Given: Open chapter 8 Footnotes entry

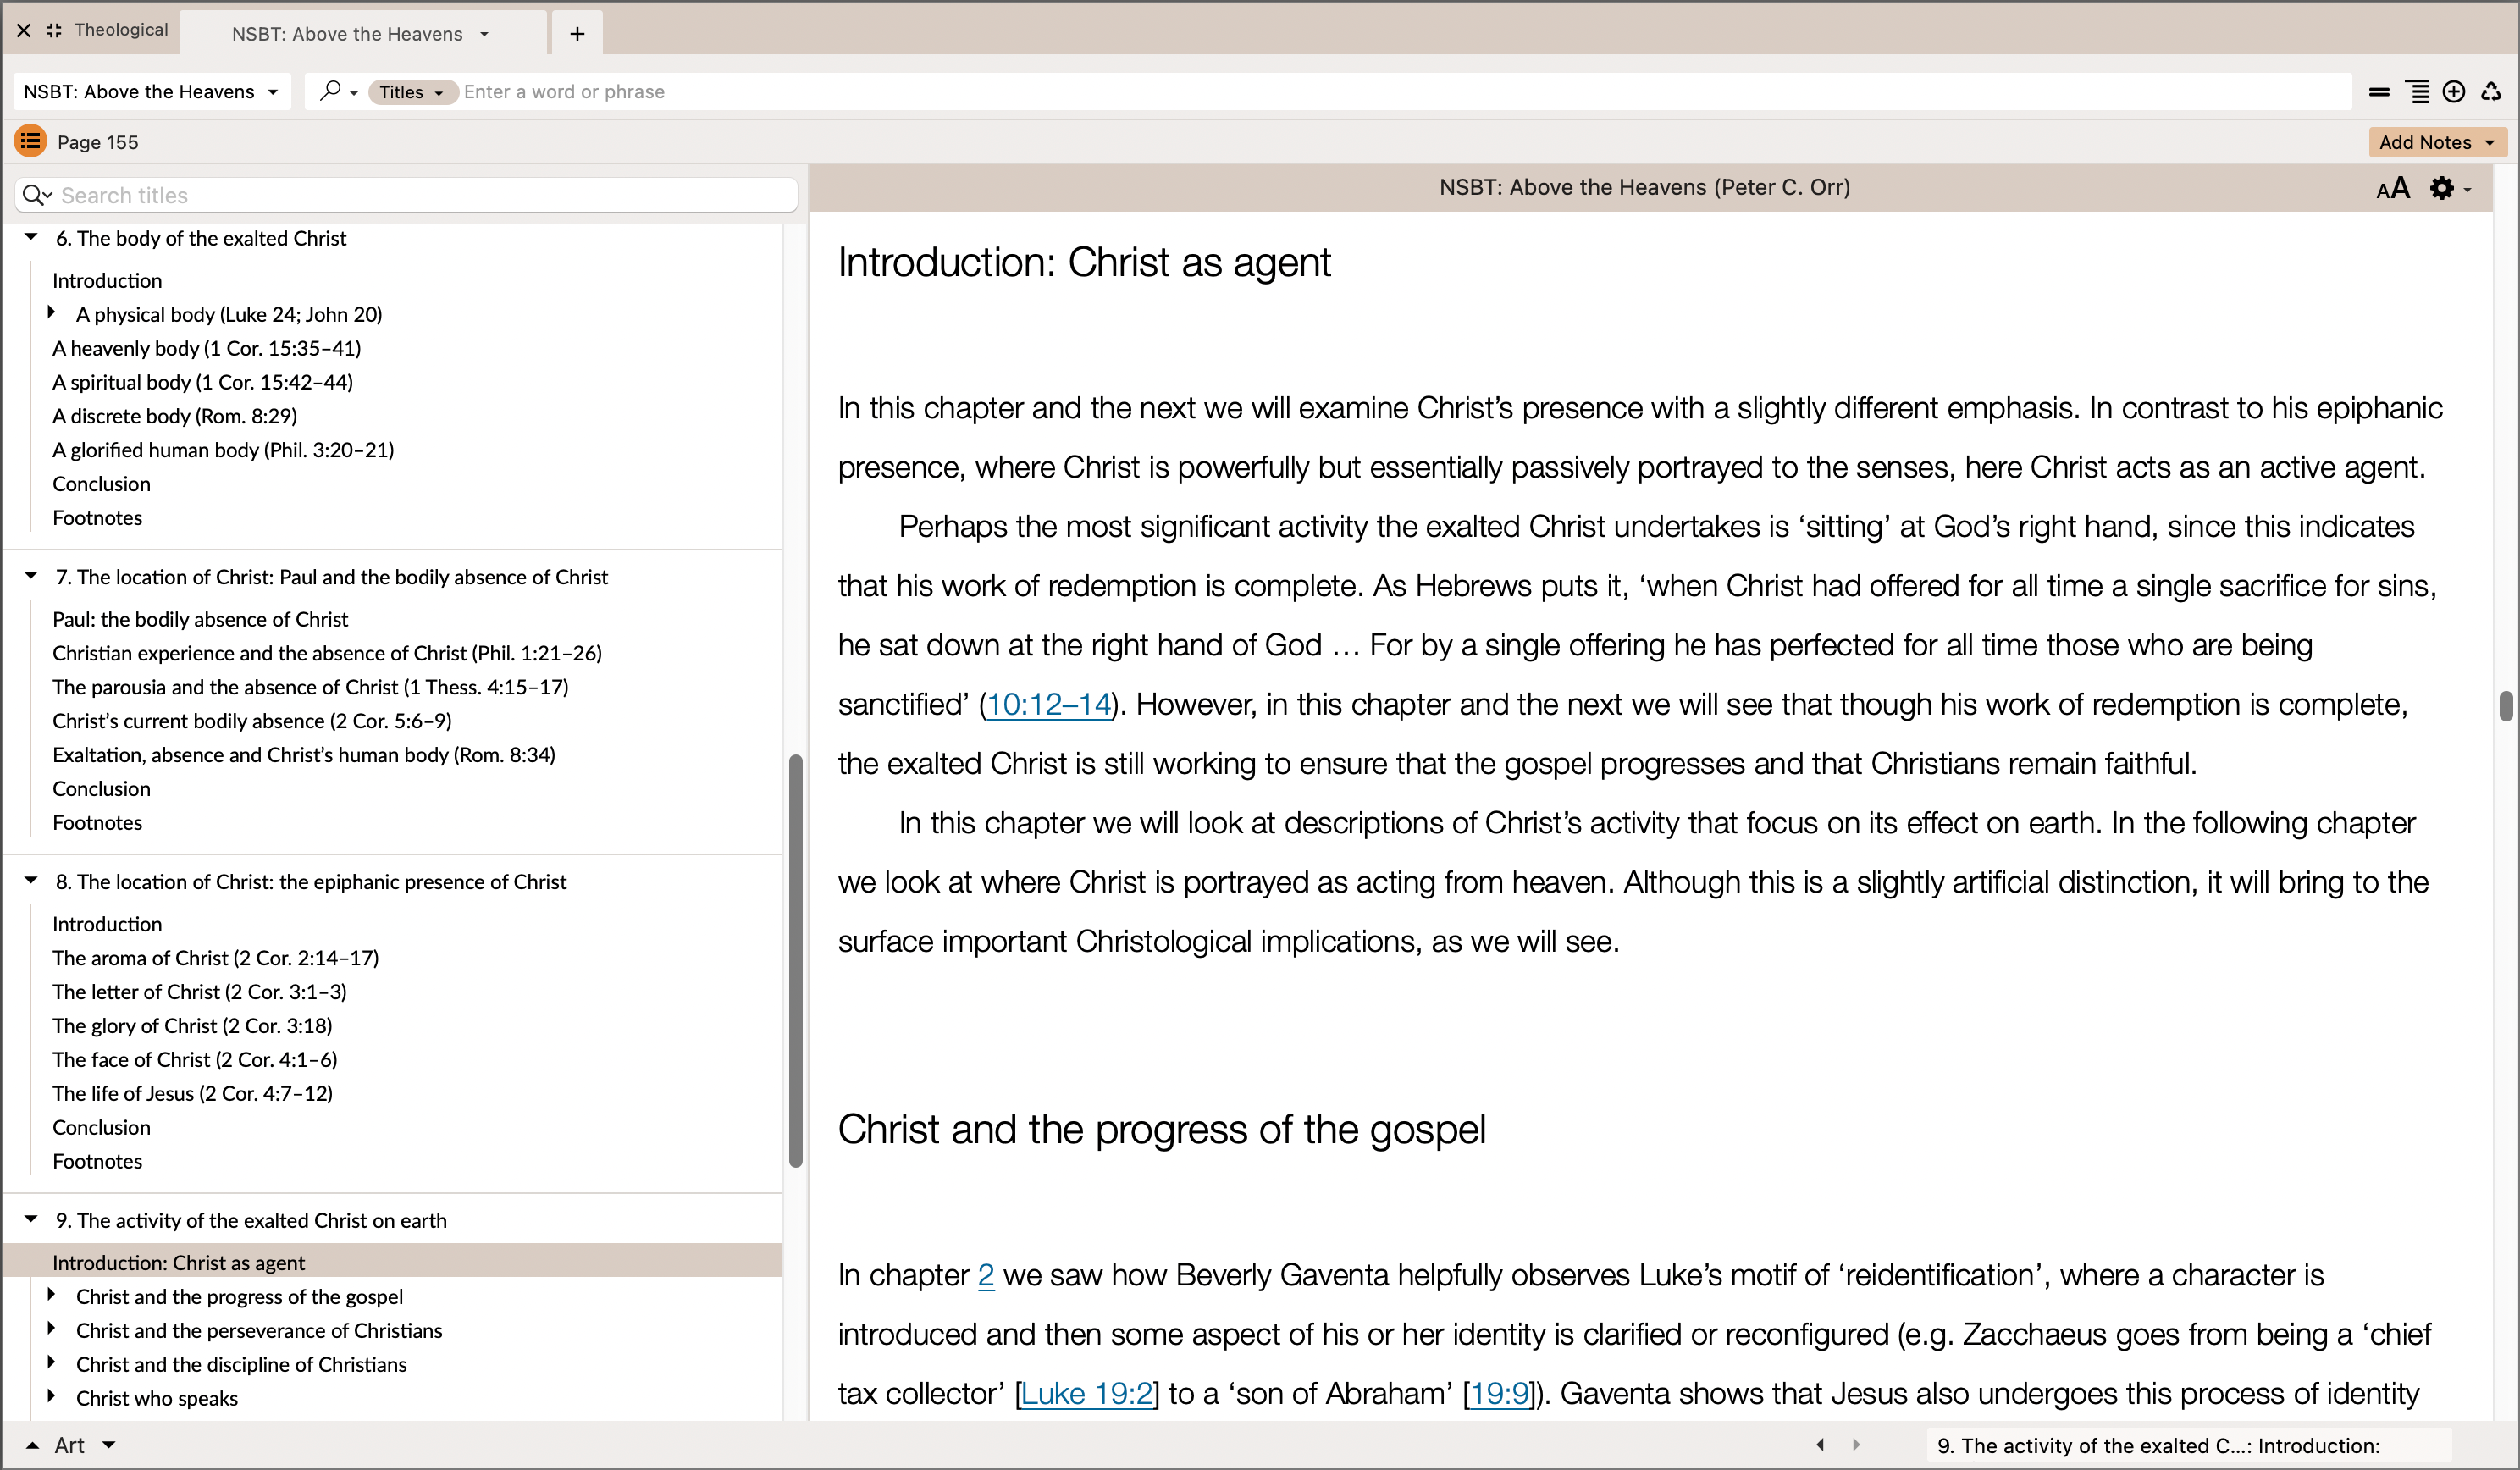Looking at the screenshot, I should click(97, 1161).
